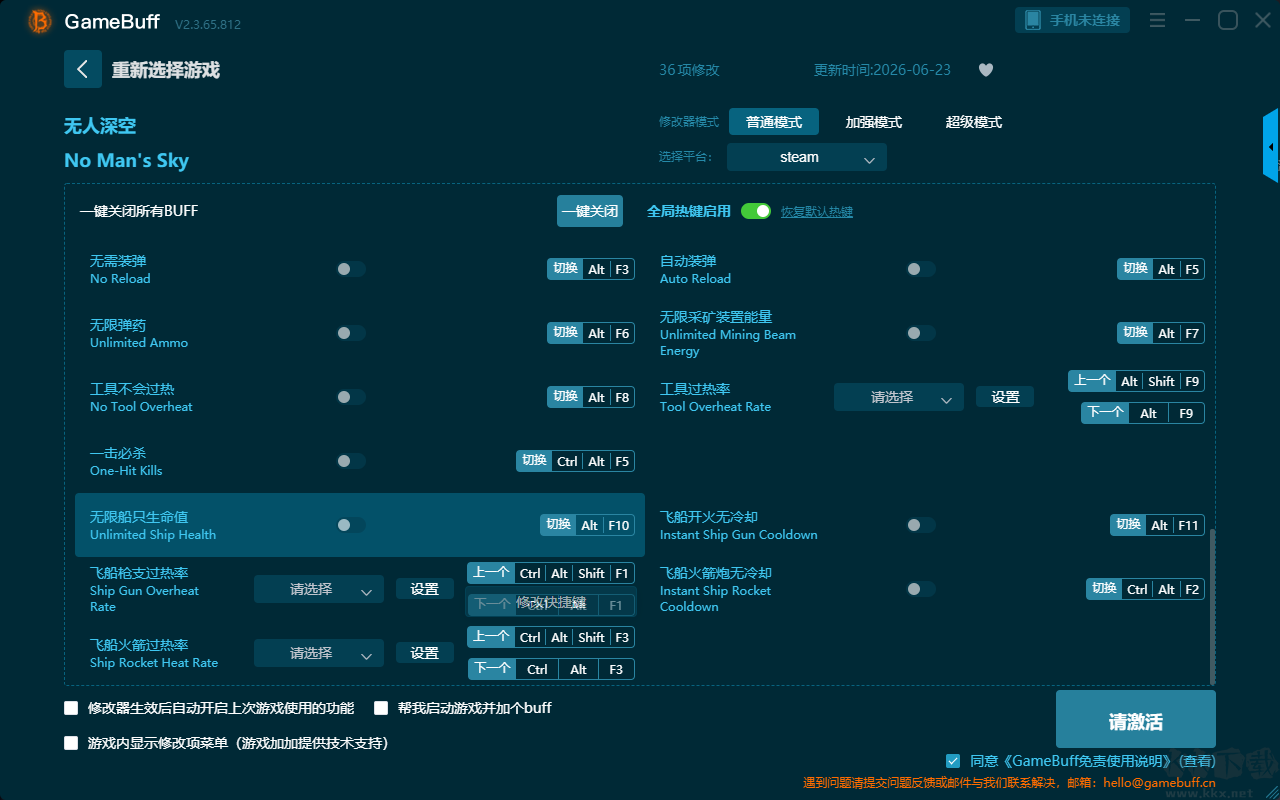Click Tool Overheat next hotkey Alt F9
The image size is (1280, 800).
click(x=1143, y=413)
